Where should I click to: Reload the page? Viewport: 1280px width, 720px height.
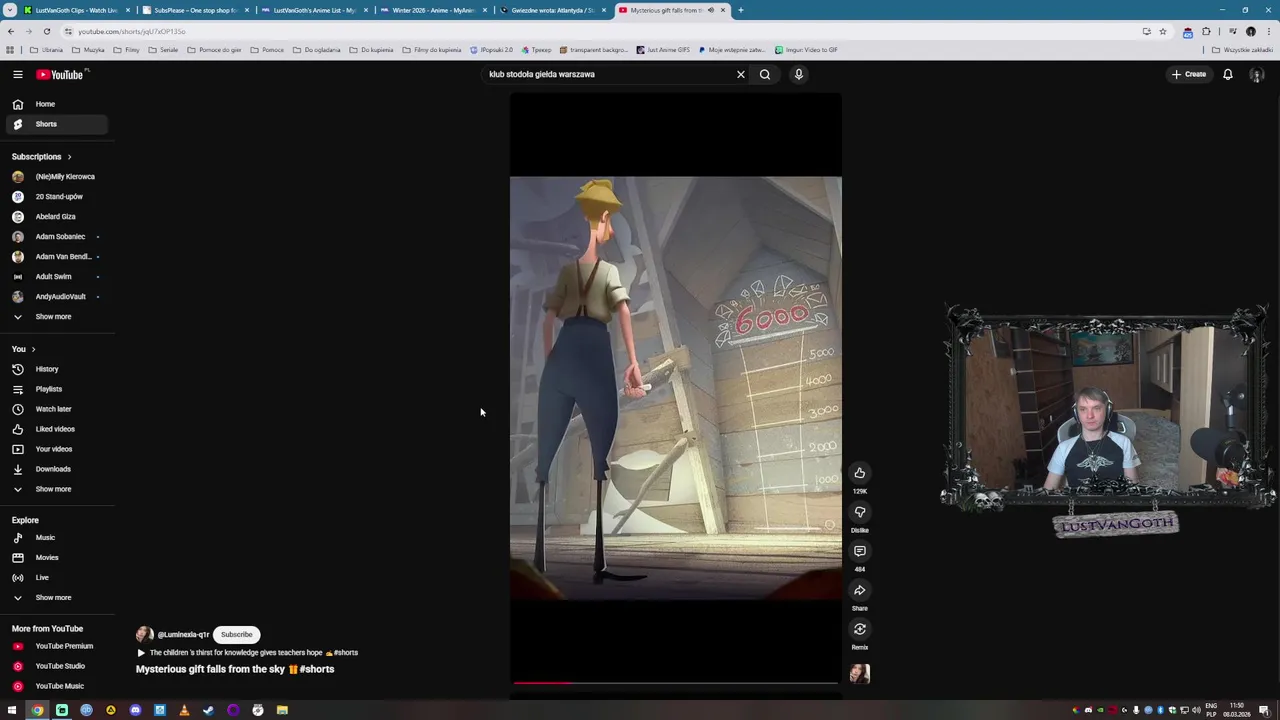click(46, 31)
